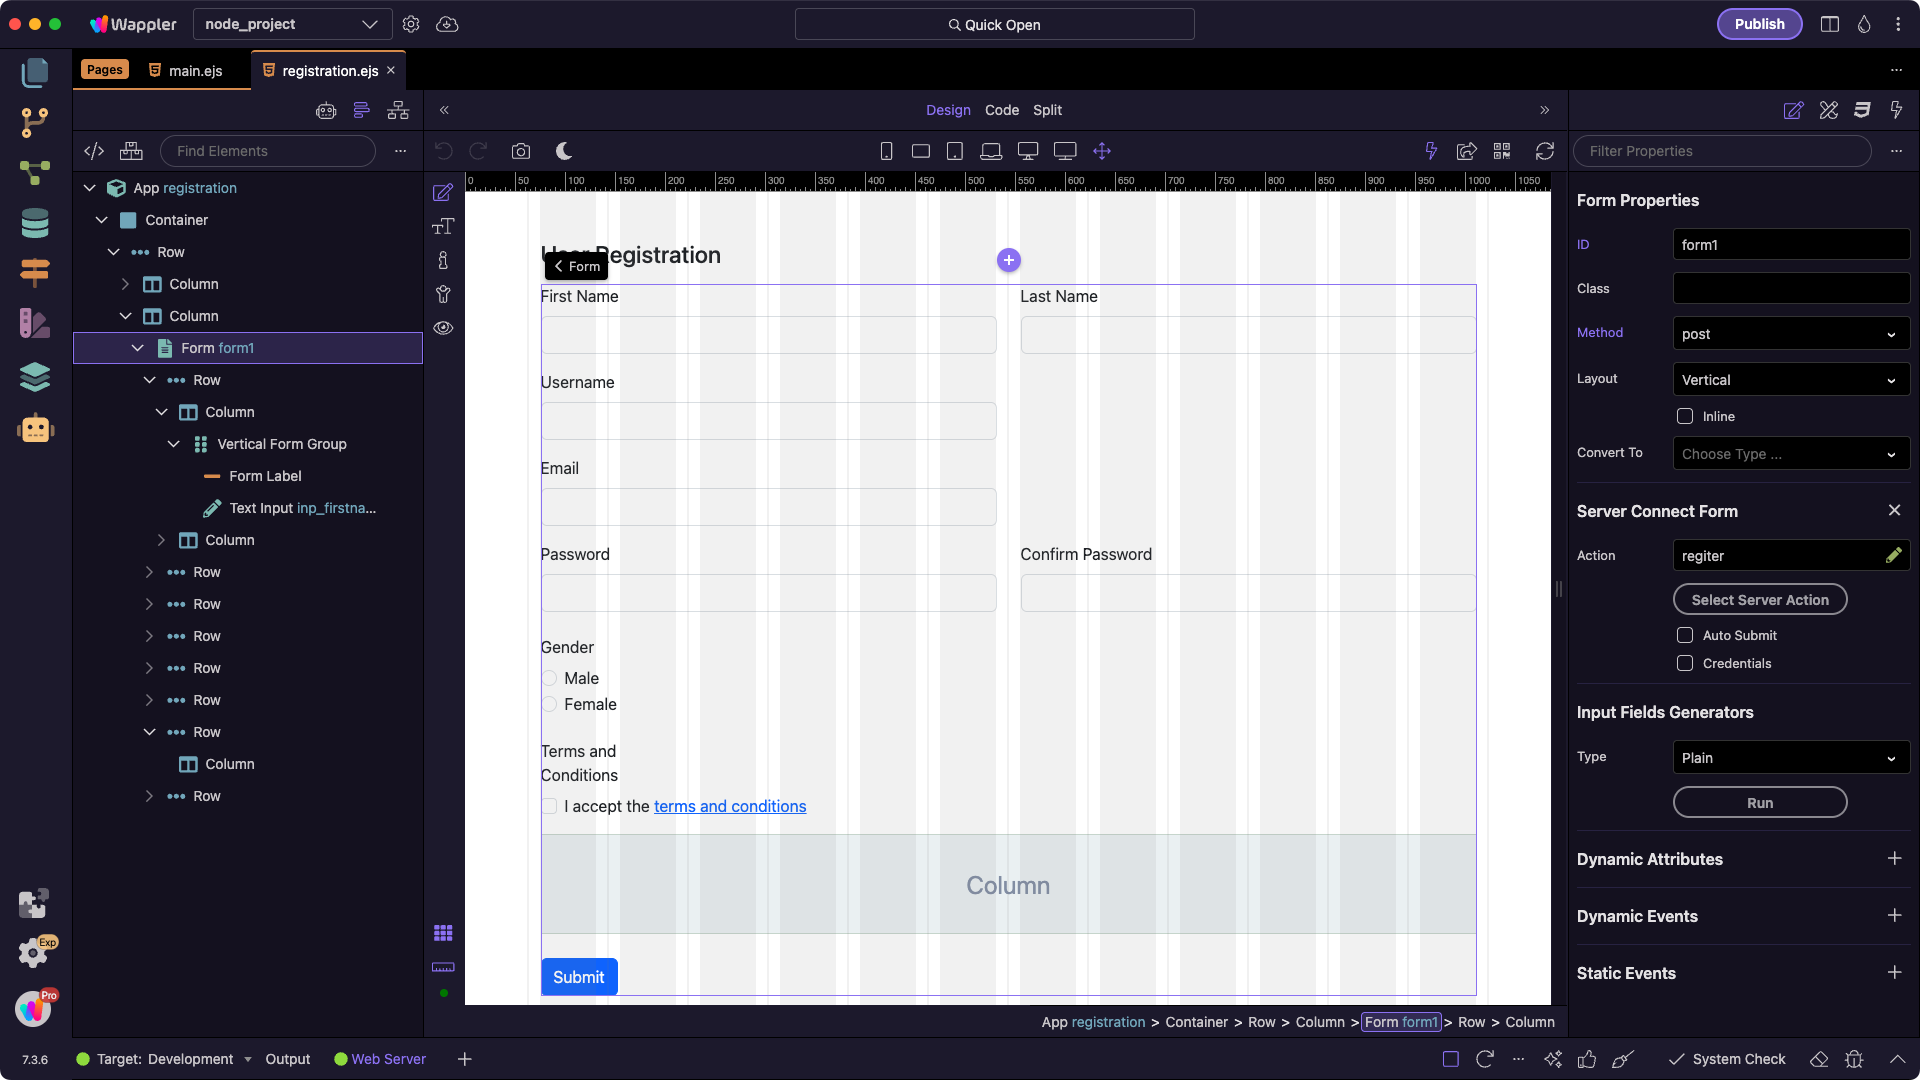1920x1080 pixels.
Task: Click the screenshot camera icon
Action: [x=521, y=151]
